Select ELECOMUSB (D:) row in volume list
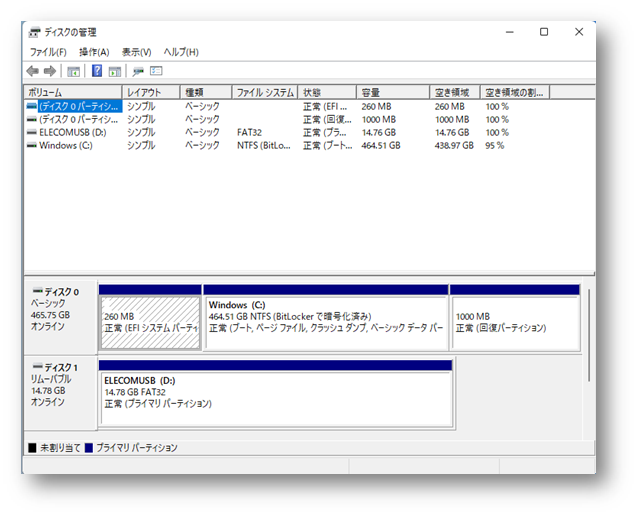 (x=73, y=132)
